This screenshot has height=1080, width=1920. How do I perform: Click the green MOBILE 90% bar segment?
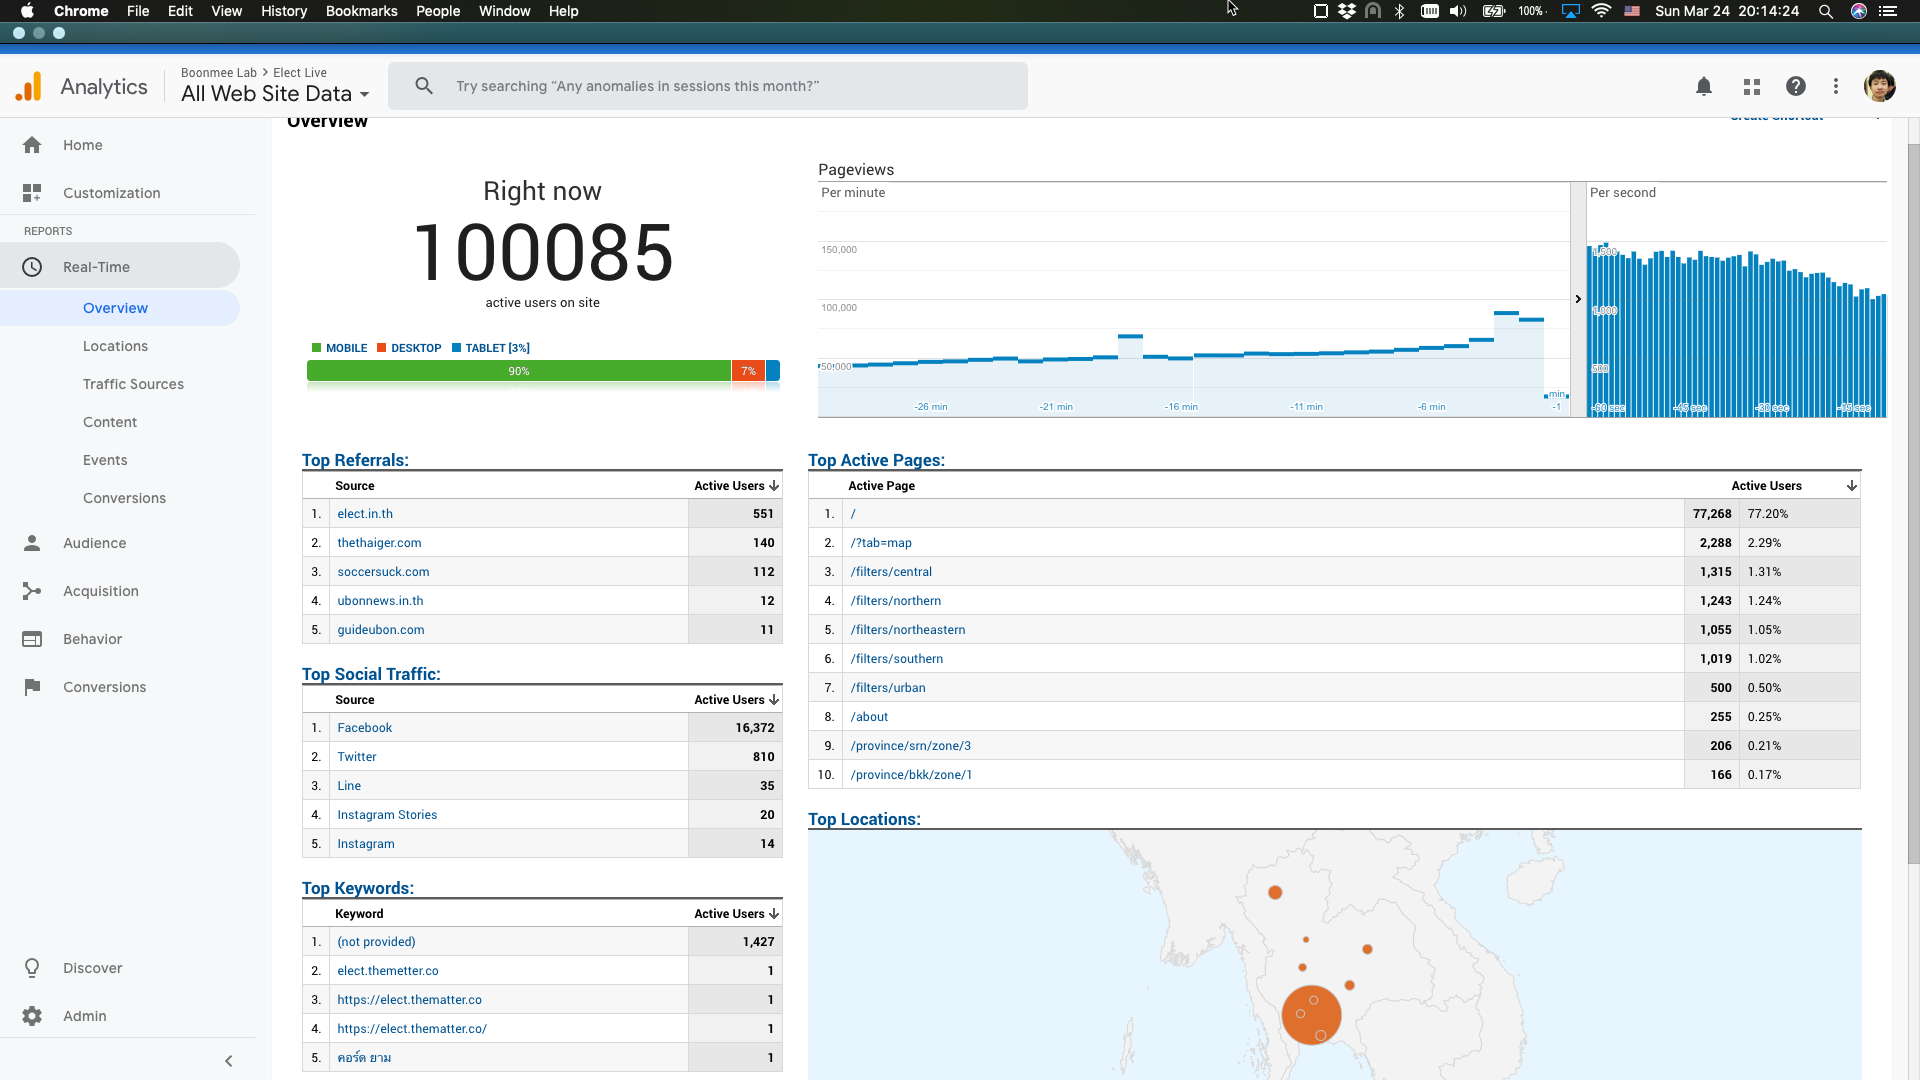(x=519, y=371)
